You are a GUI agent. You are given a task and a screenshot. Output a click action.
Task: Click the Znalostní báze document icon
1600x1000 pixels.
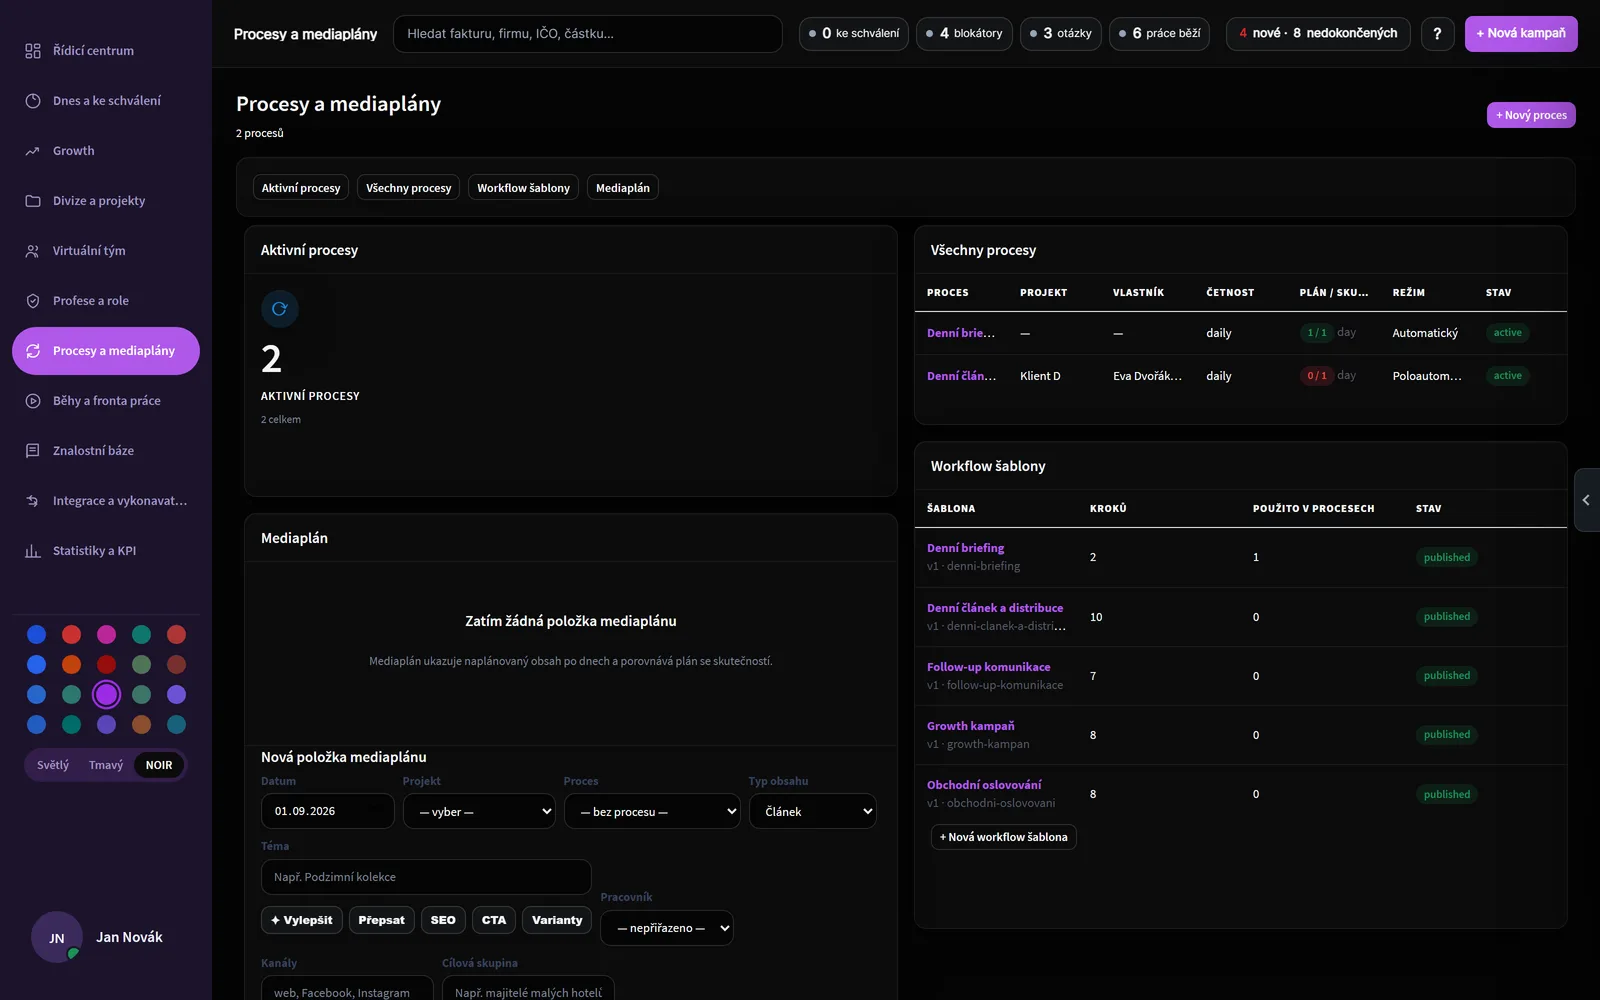(x=33, y=451)
